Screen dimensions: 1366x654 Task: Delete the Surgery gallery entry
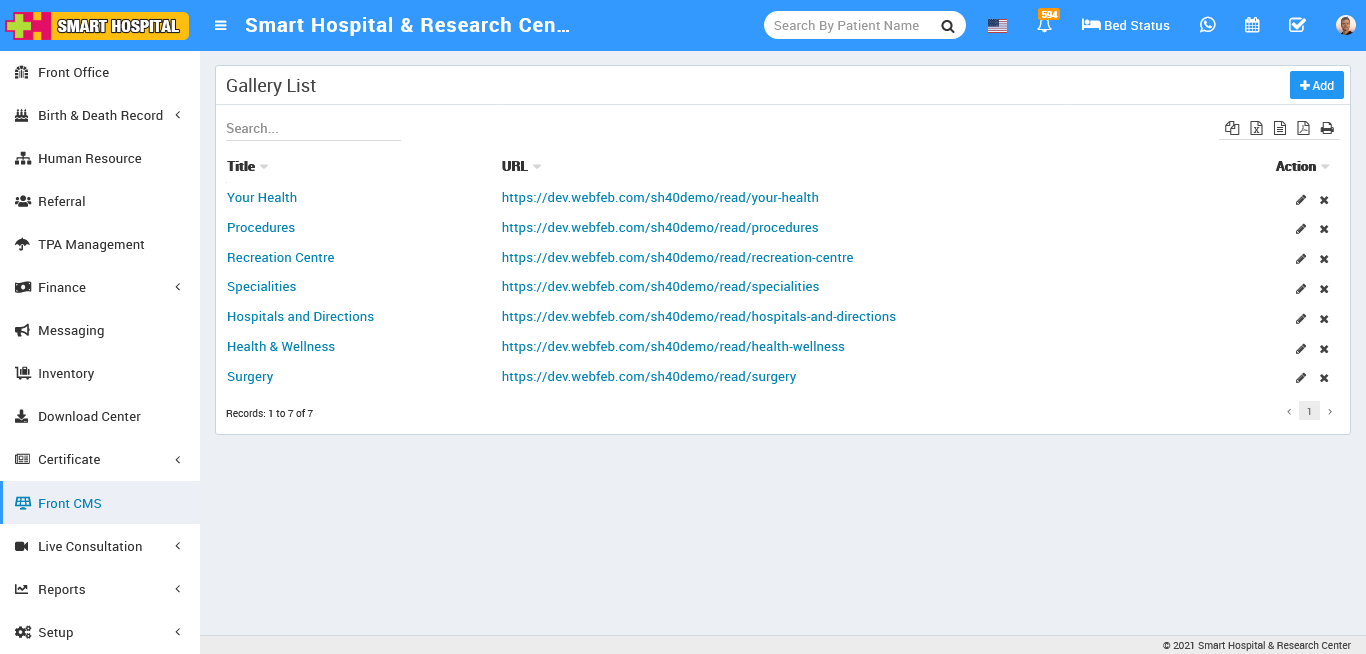1324,378
